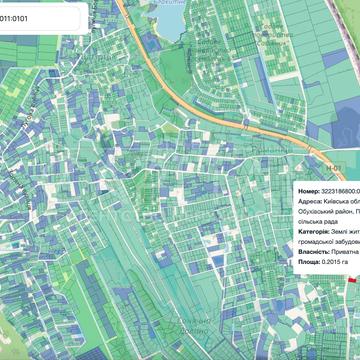This screenshot has height=360, width=360.
Task: Click the light blue lake area
Action: pos(169,20)
